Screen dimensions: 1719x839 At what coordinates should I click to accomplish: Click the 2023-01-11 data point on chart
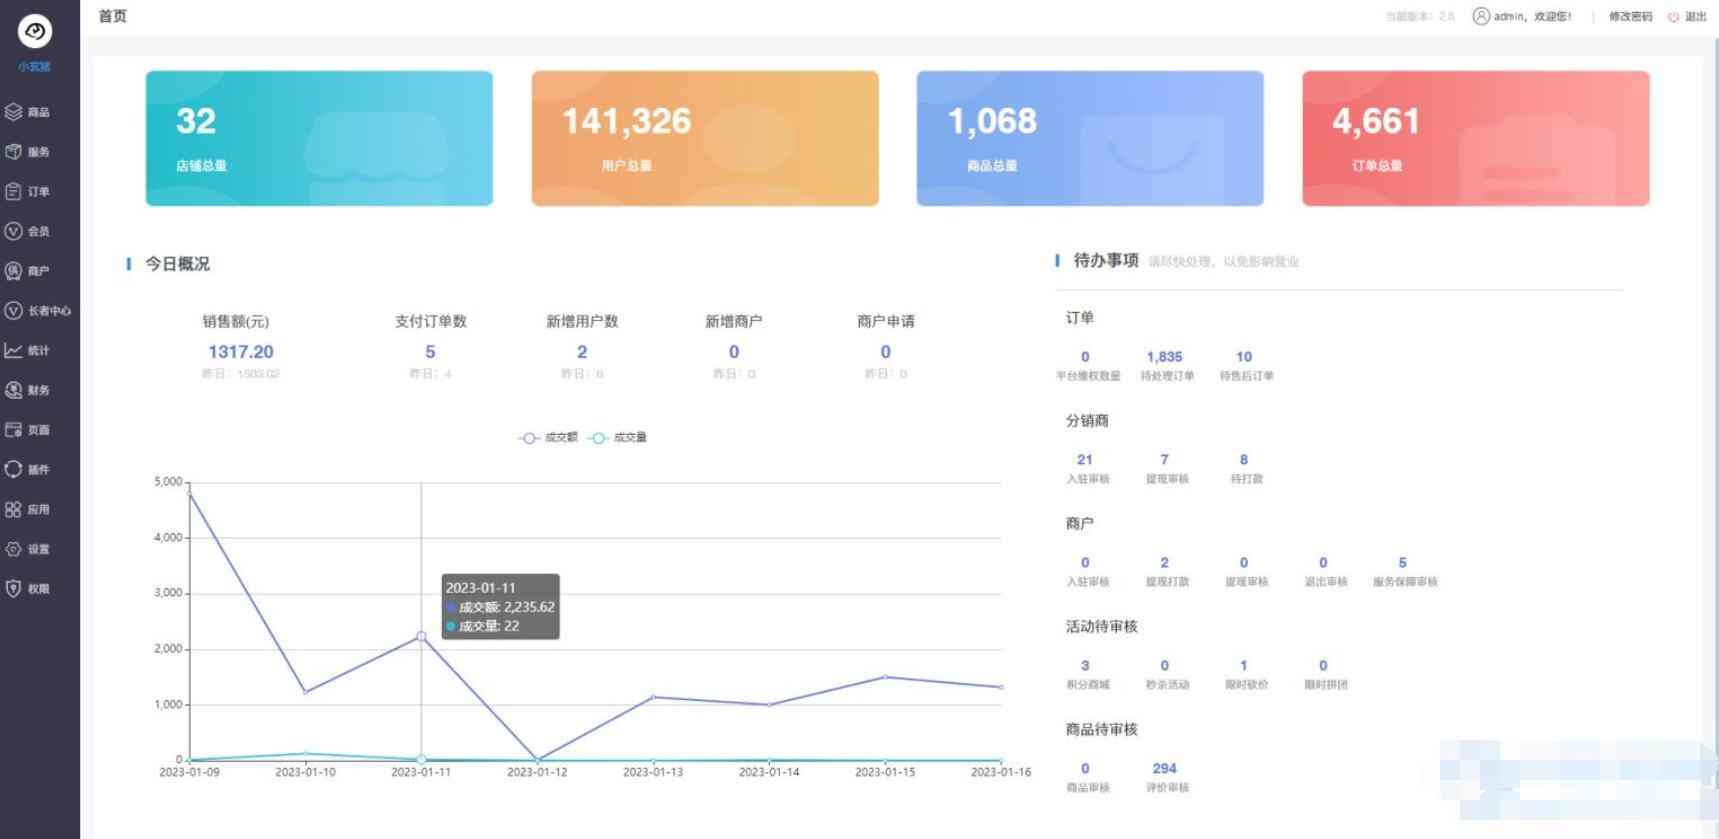pyautogui.click(x=421, y=636)
